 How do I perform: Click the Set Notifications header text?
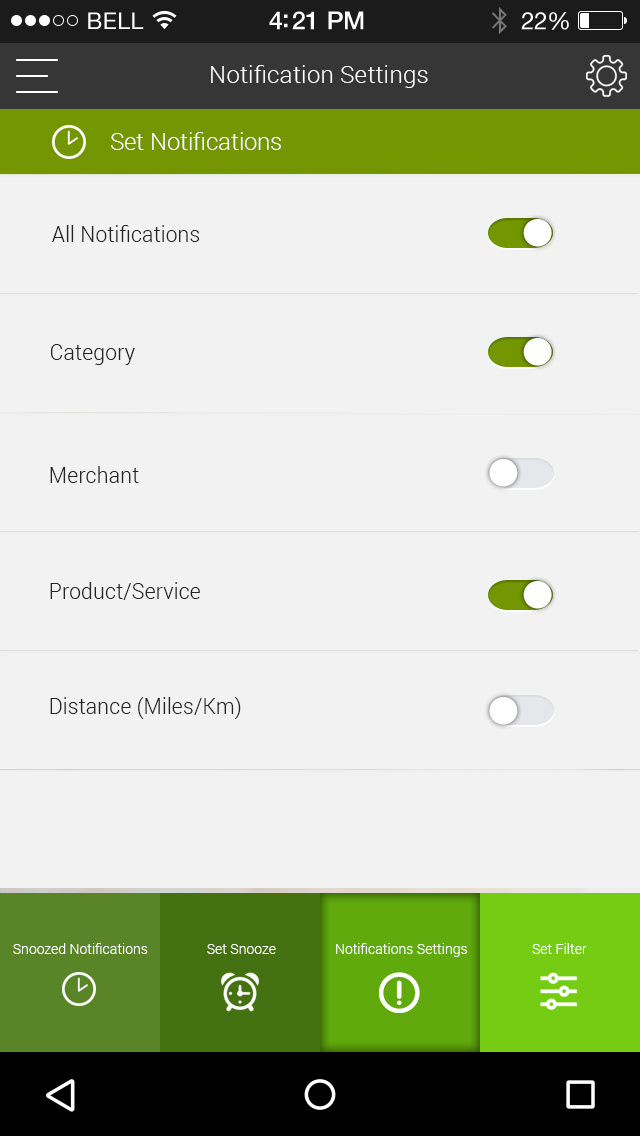tap(196, 142)
